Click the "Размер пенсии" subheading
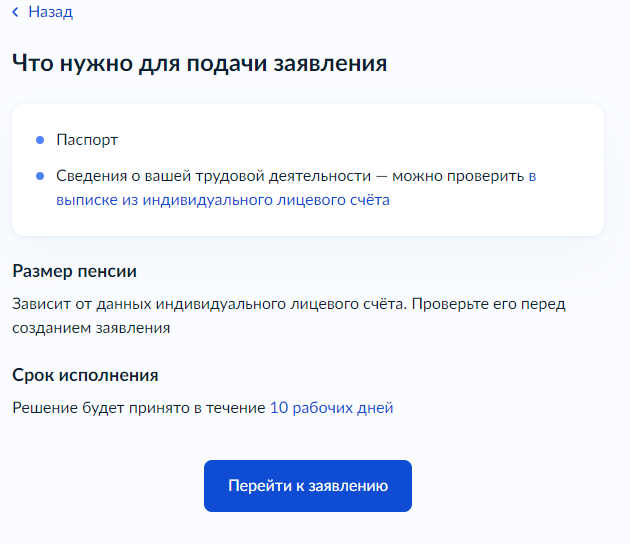Viewport: 630px width, 544px height. coord(74,271)
